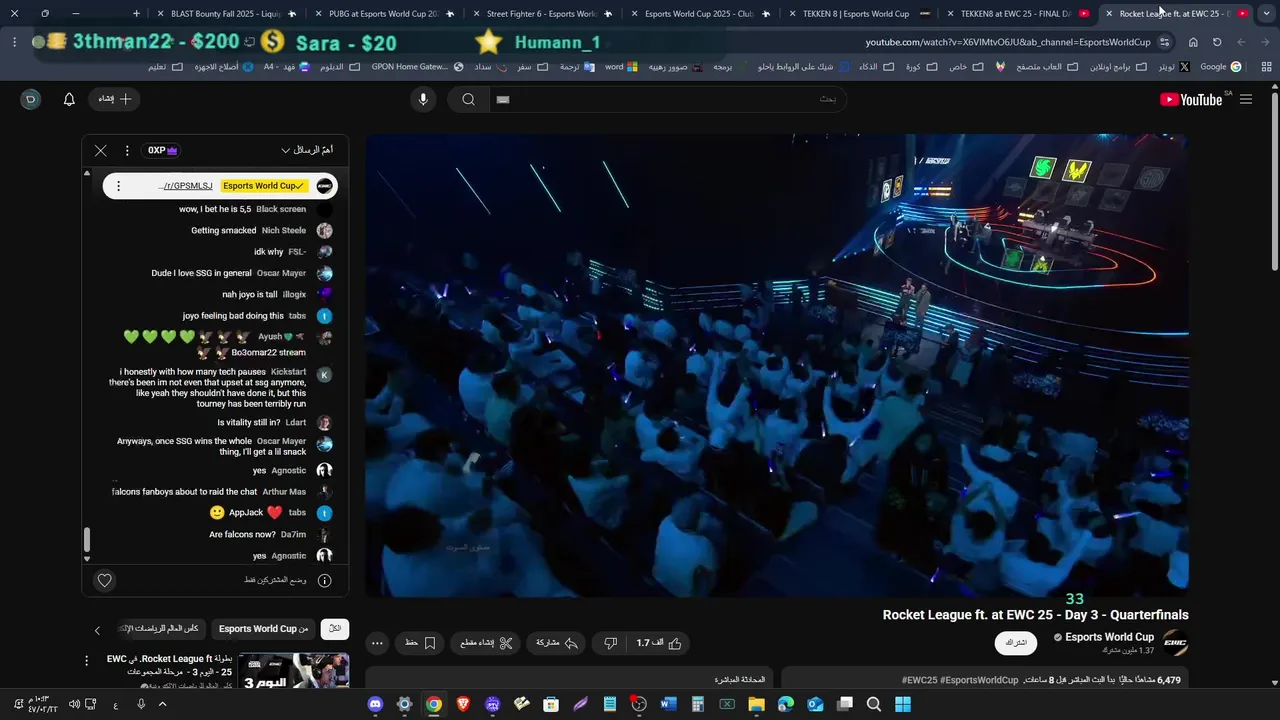1280x720 pixels.
Task: Switch to Esports World Cup 2025 Club tab
Action: 699,14
